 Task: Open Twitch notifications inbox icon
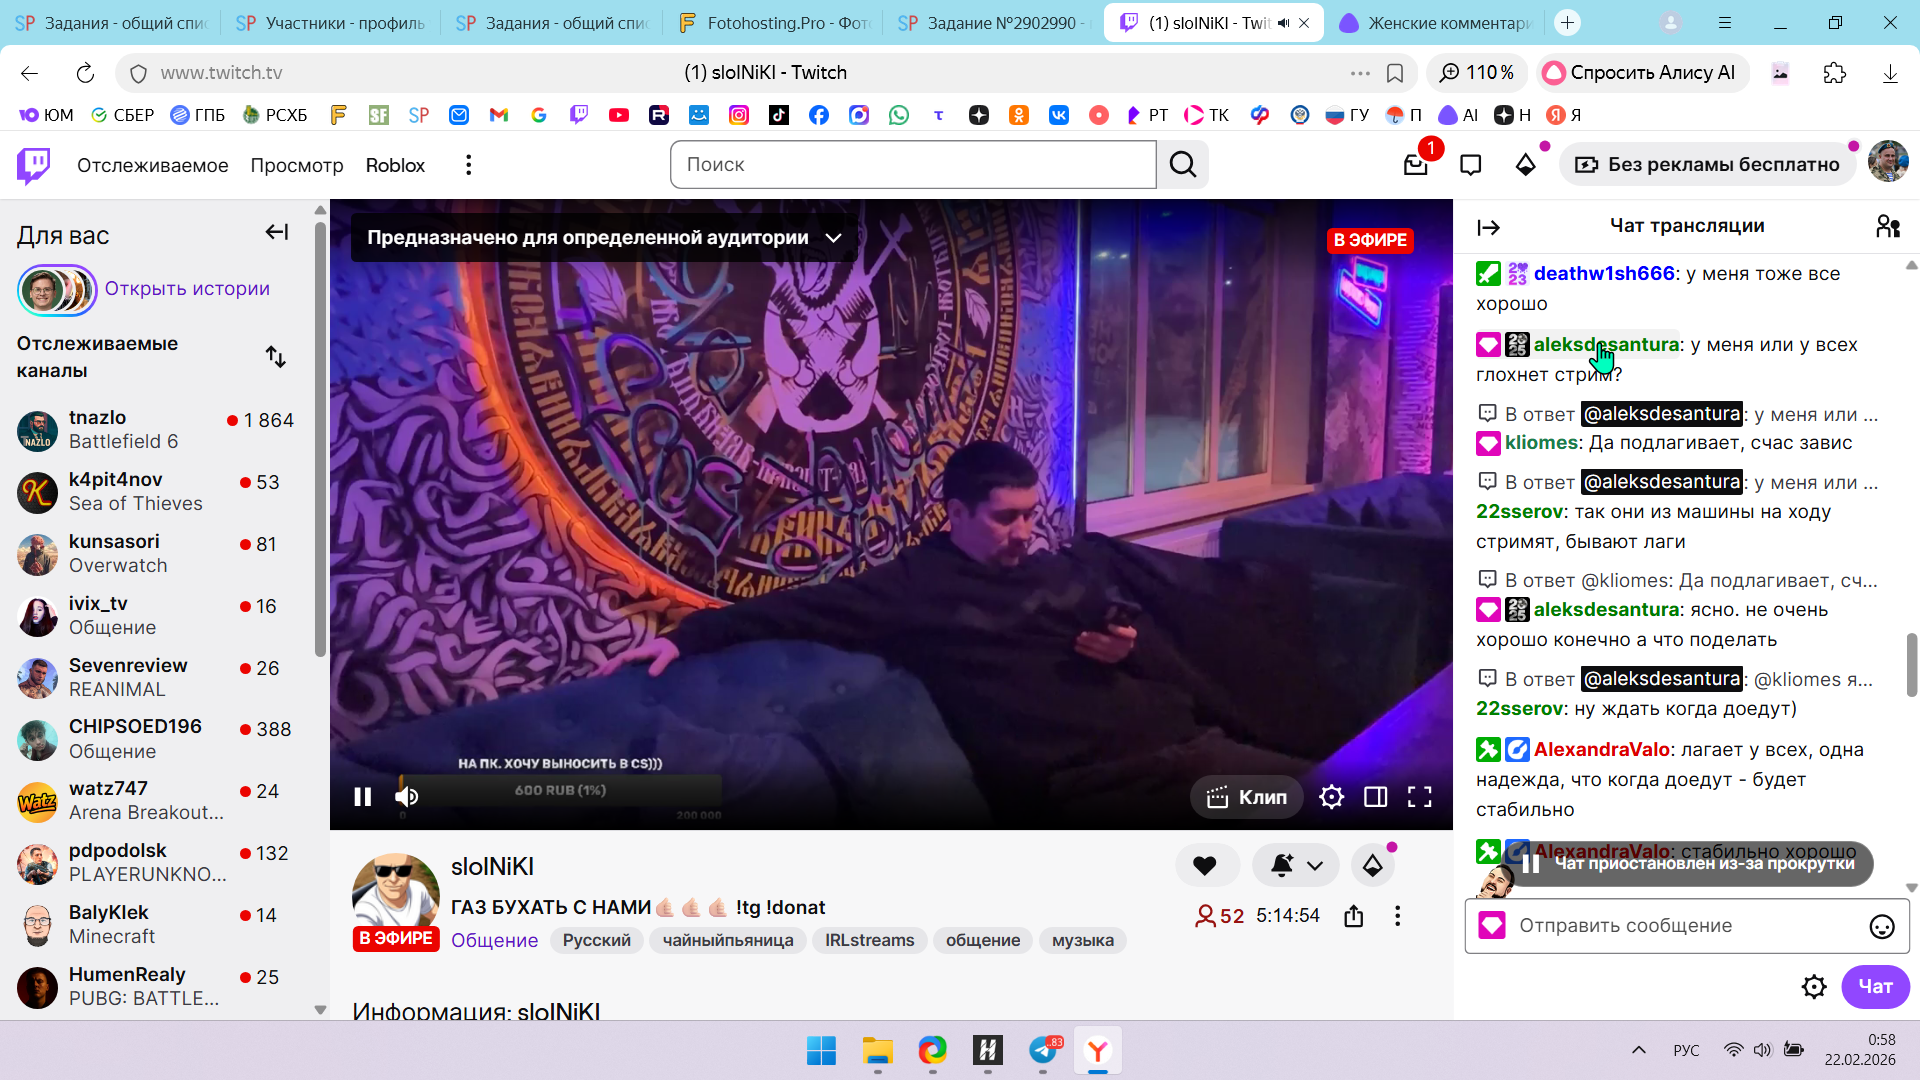1415,165
